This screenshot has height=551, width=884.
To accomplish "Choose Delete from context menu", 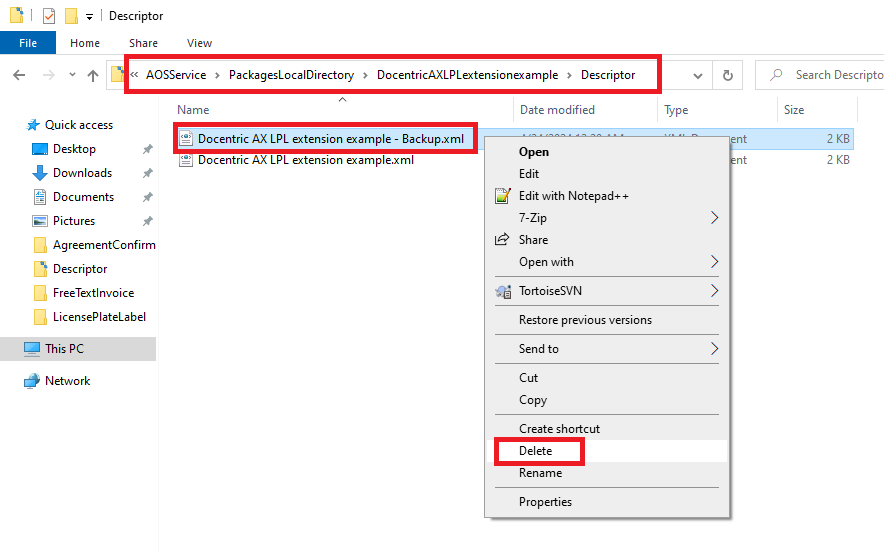I will (x=536, y=451).
